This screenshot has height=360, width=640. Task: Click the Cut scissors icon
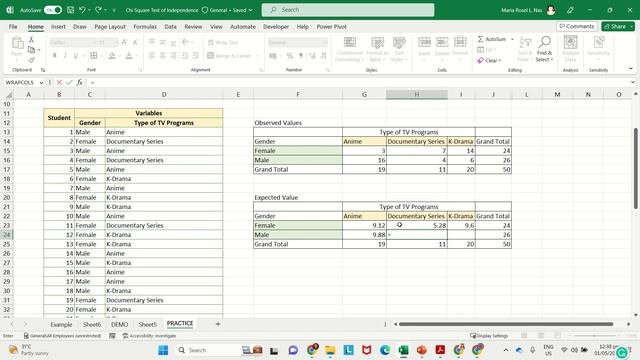coord(31,40)
